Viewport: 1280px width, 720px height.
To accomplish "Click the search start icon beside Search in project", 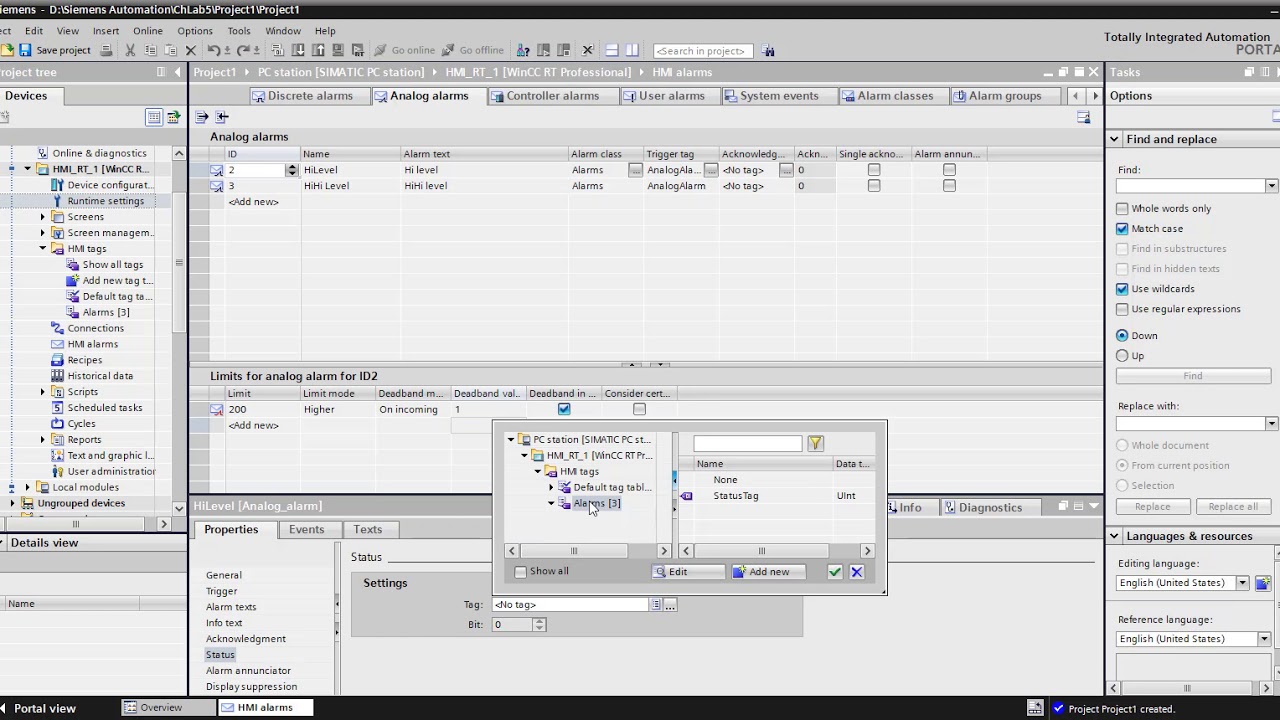I will click(768, 50).
